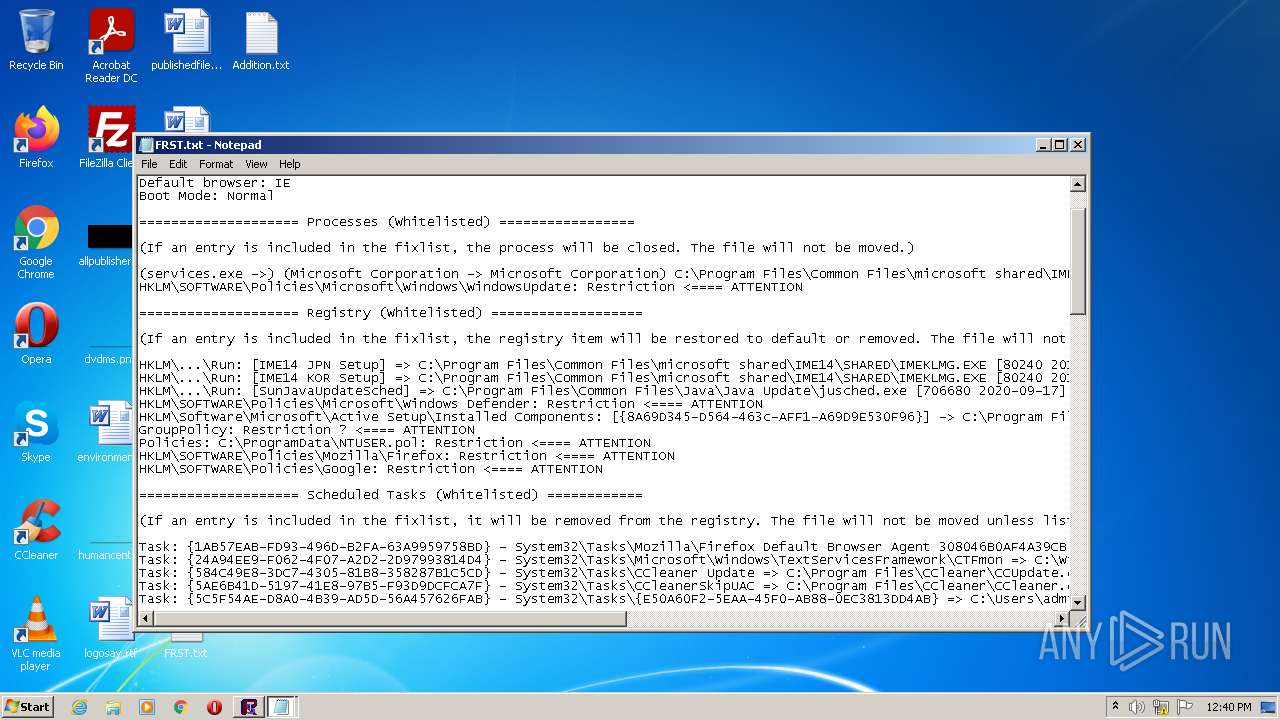Click the Opera taskbar icon
This screenshot has height=720, width=1280.
(x=214, y=707)
